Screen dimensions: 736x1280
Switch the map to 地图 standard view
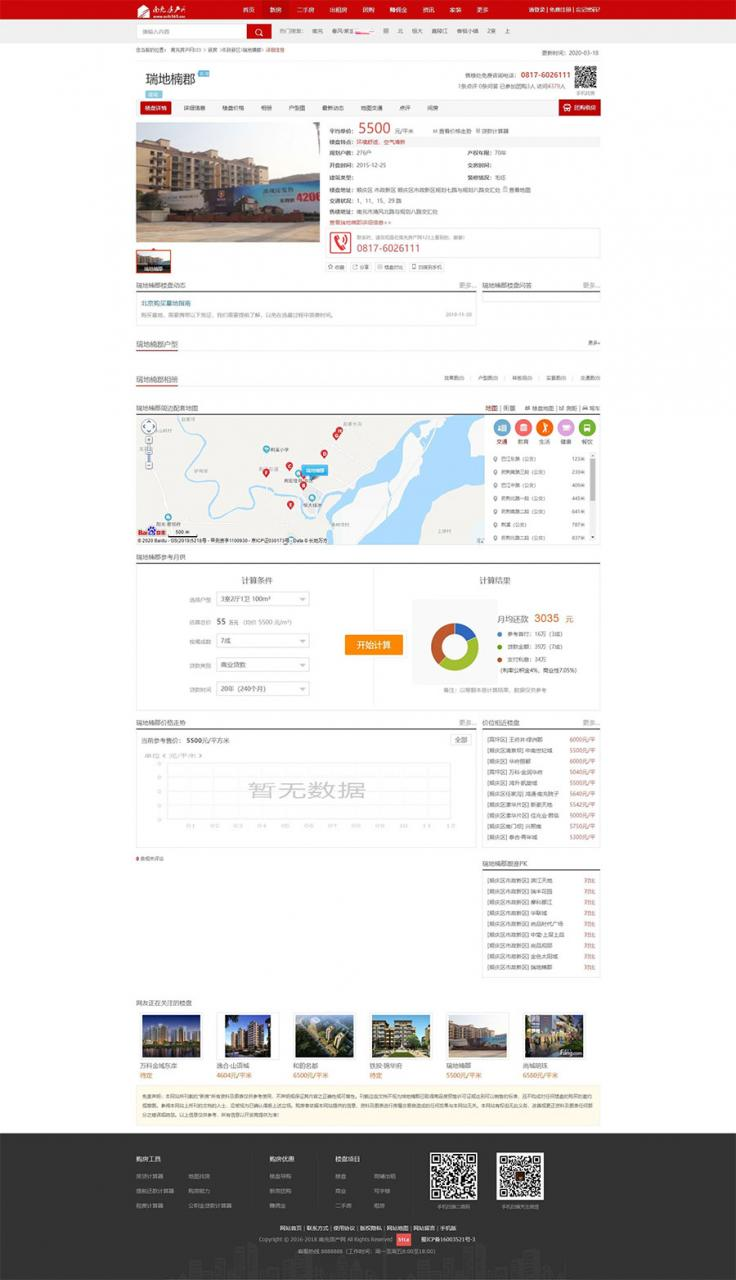[491, 408]
